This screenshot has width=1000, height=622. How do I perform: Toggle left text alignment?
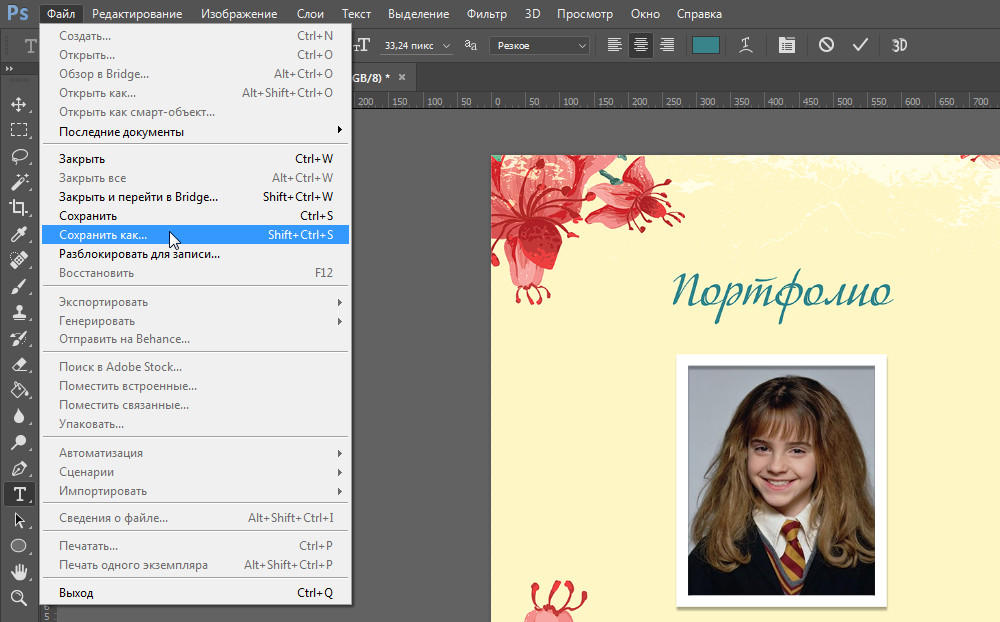point(614,45)
